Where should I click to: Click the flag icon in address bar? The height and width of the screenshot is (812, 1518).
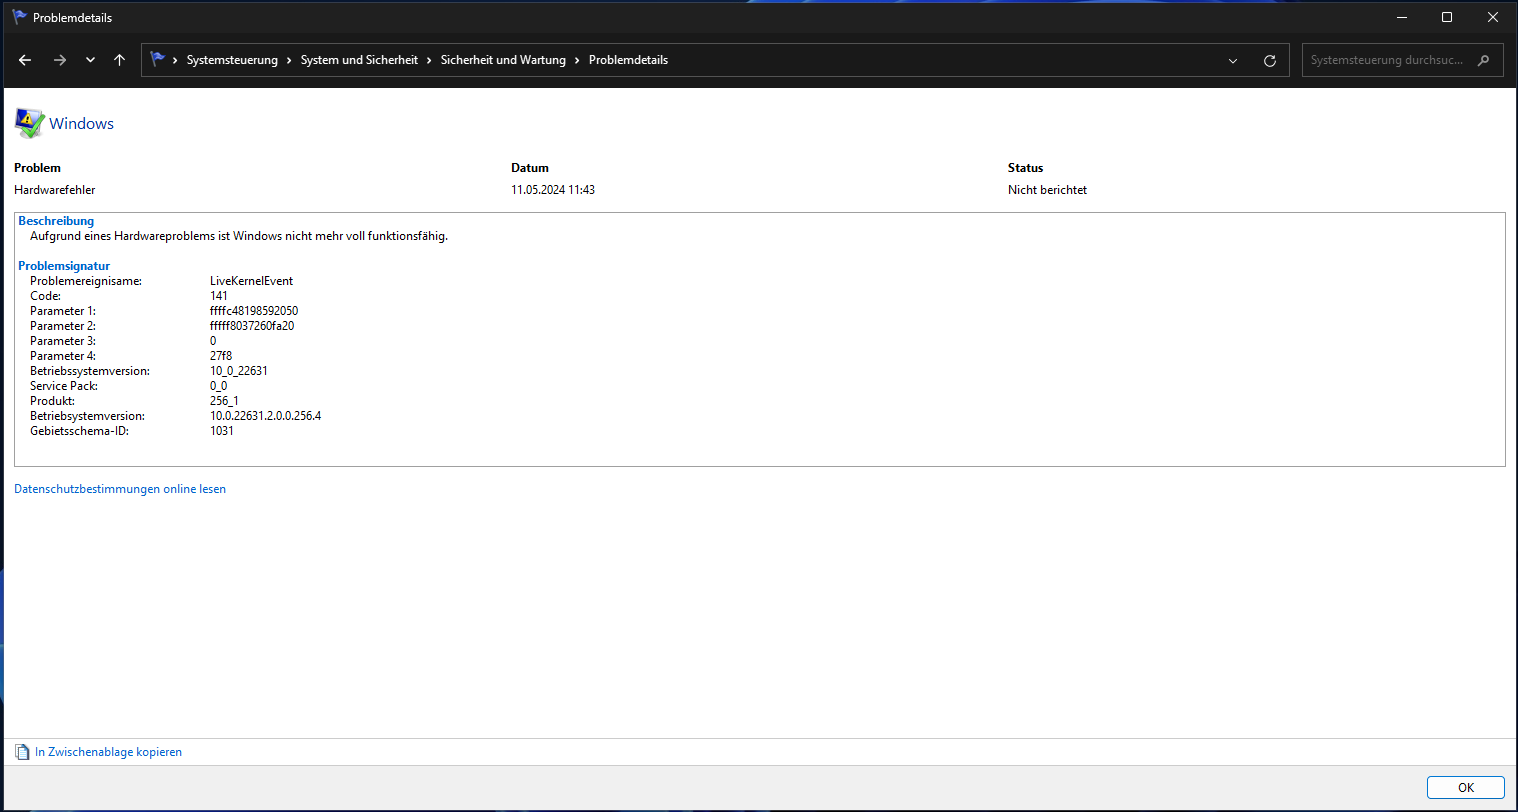click(158, 60)
